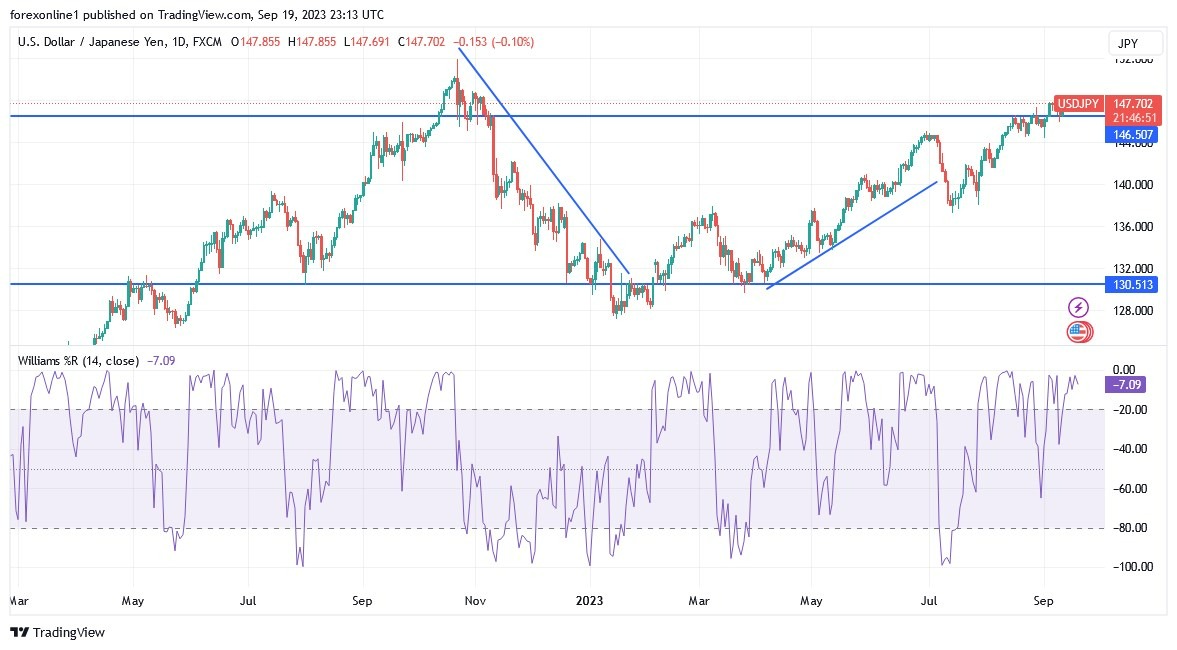Click the USDJPY symbol price label
Screen dimensions: 1177x650
pos(1079,104)
